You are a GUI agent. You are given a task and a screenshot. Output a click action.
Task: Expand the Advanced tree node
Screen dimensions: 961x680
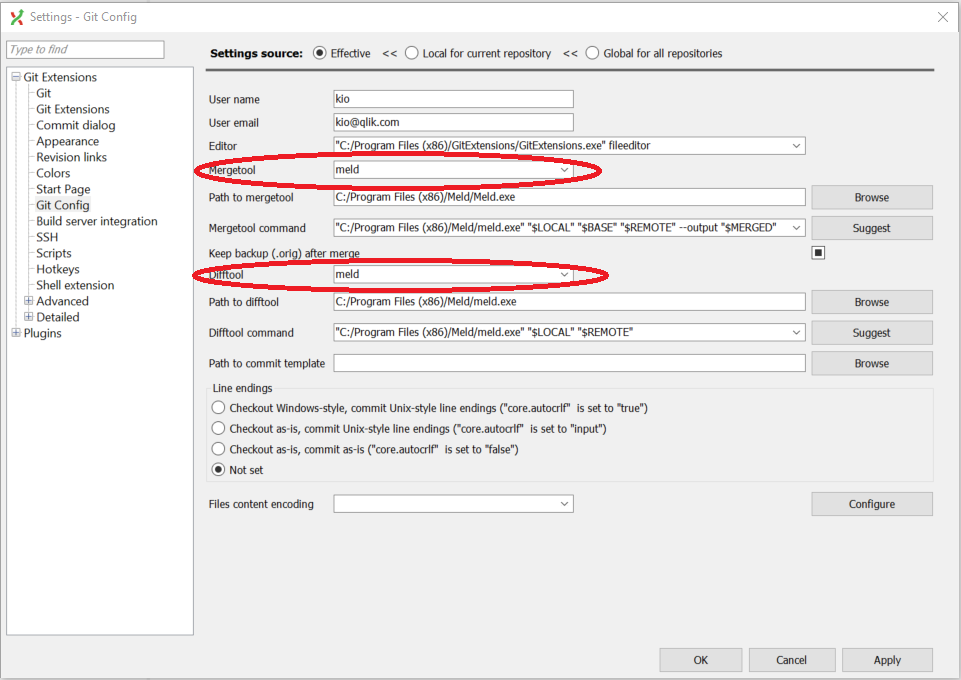[x=29, y=301]
